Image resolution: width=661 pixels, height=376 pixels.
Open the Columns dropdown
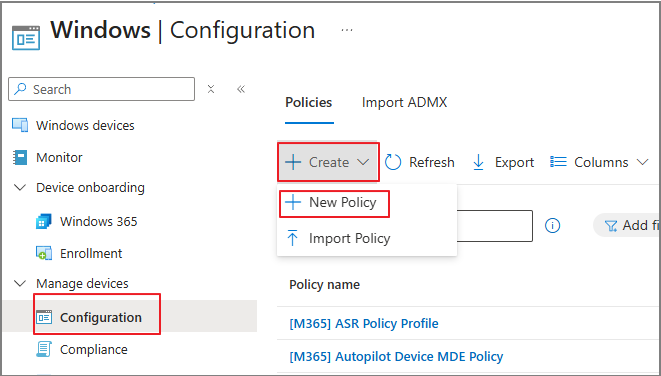599,162
